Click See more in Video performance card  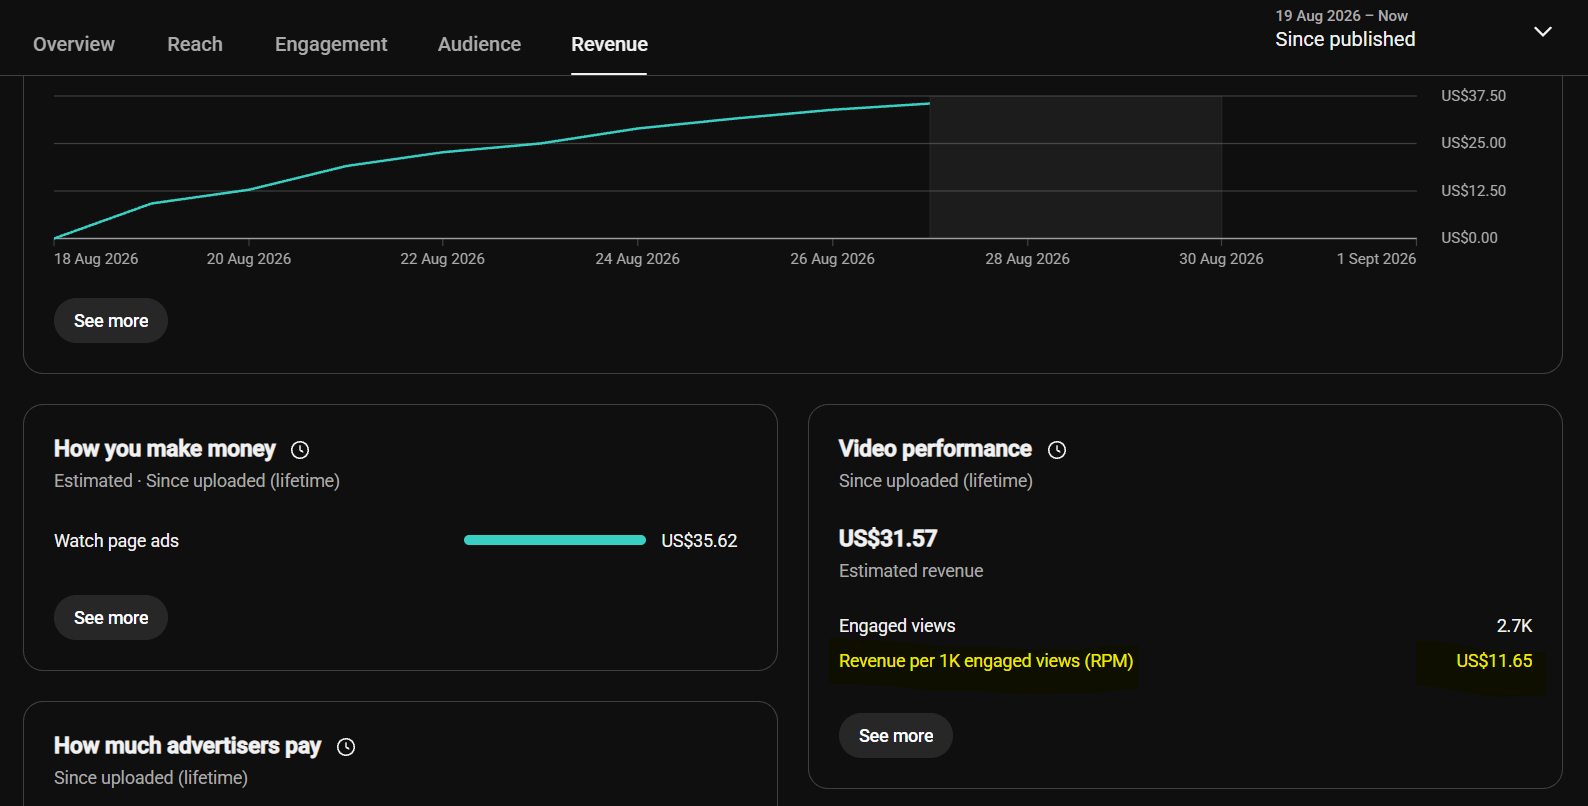pos(896,736)
